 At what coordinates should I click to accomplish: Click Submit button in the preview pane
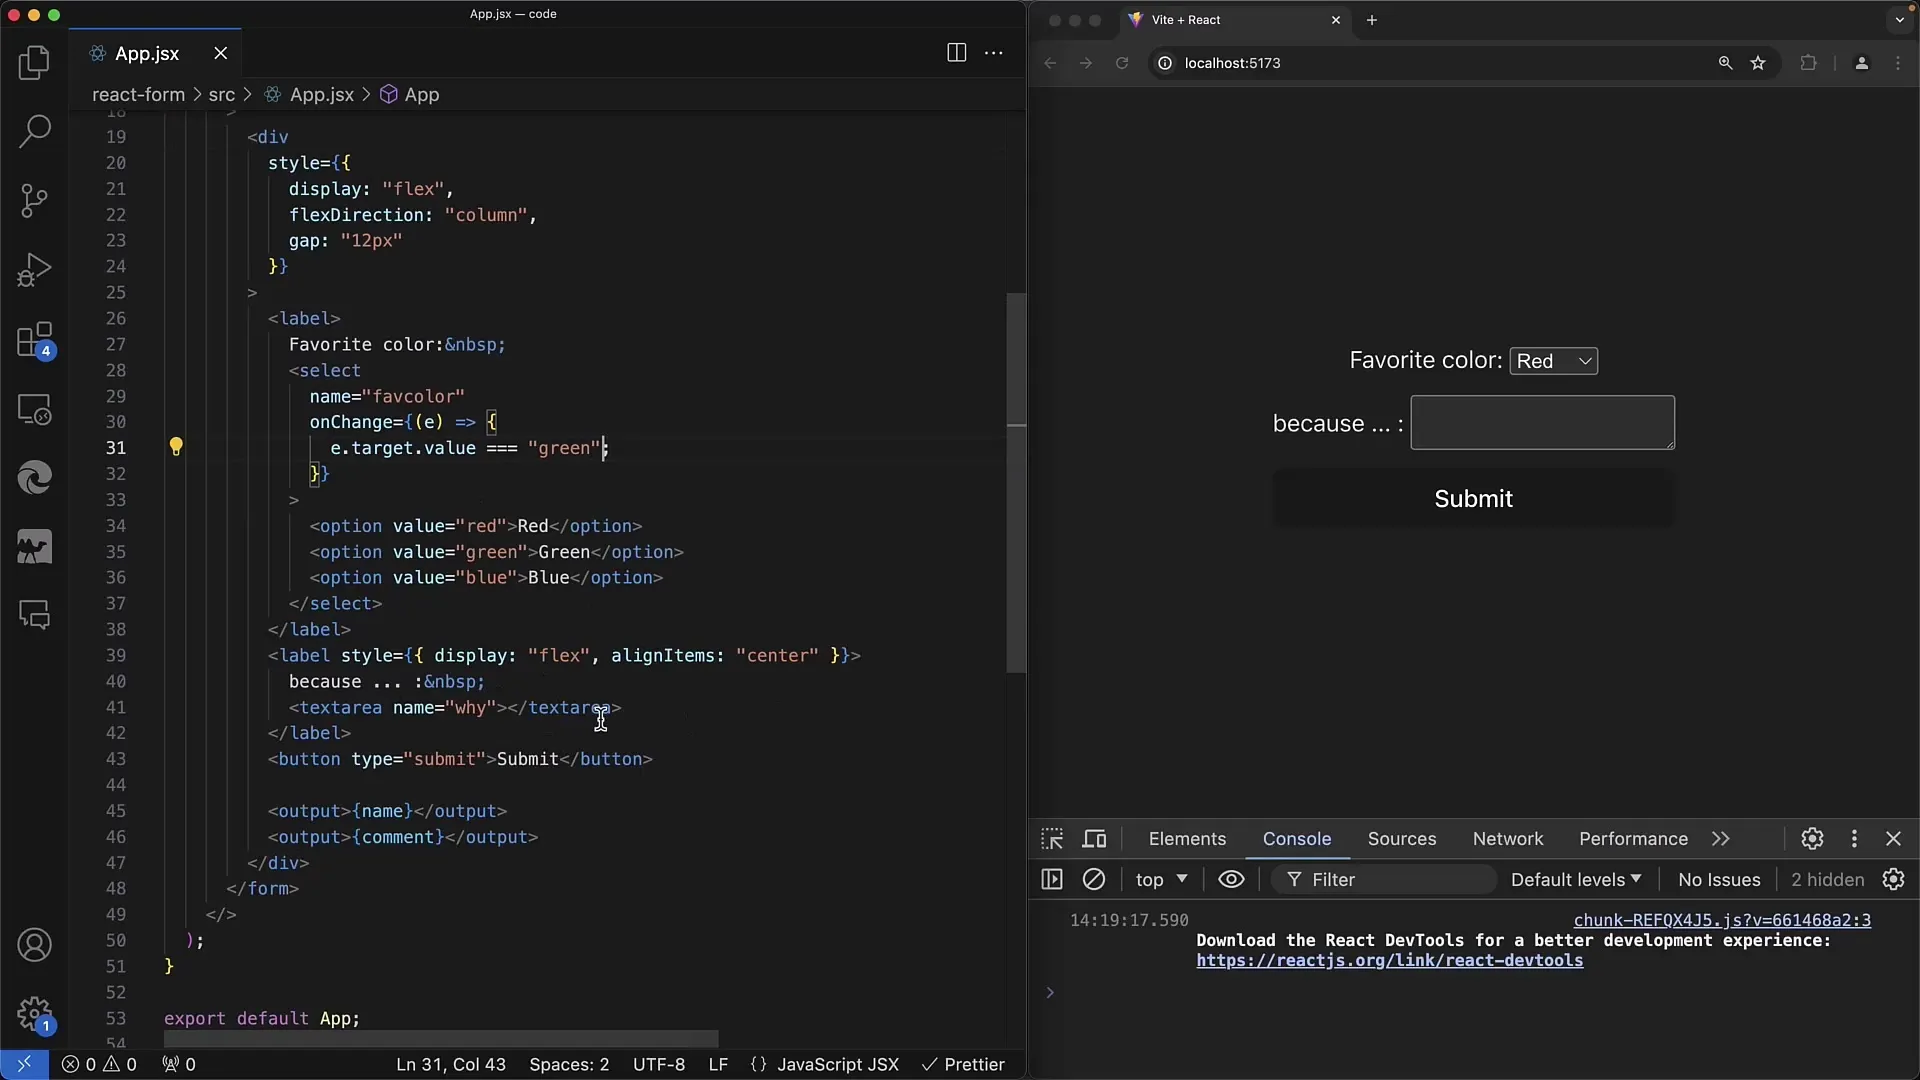tap(1473, 498)
